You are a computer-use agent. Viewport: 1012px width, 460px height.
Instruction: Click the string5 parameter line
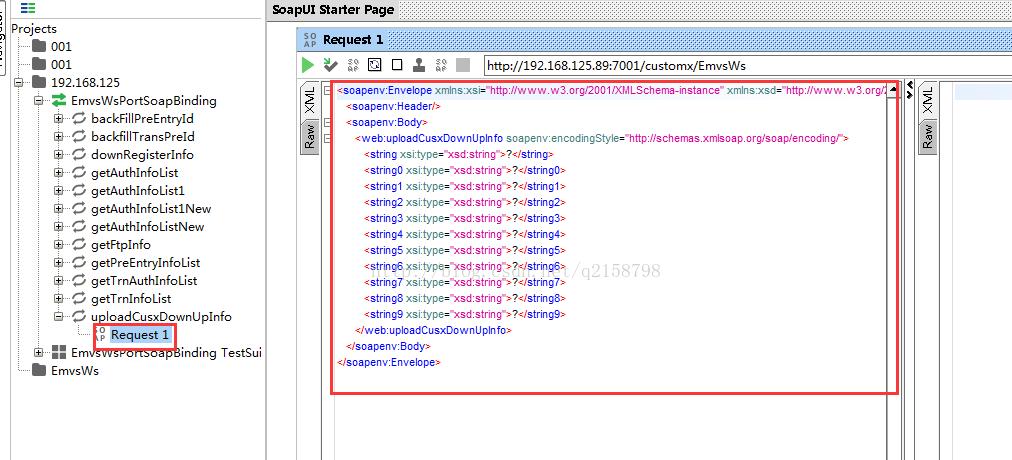[x=465, y=250]
